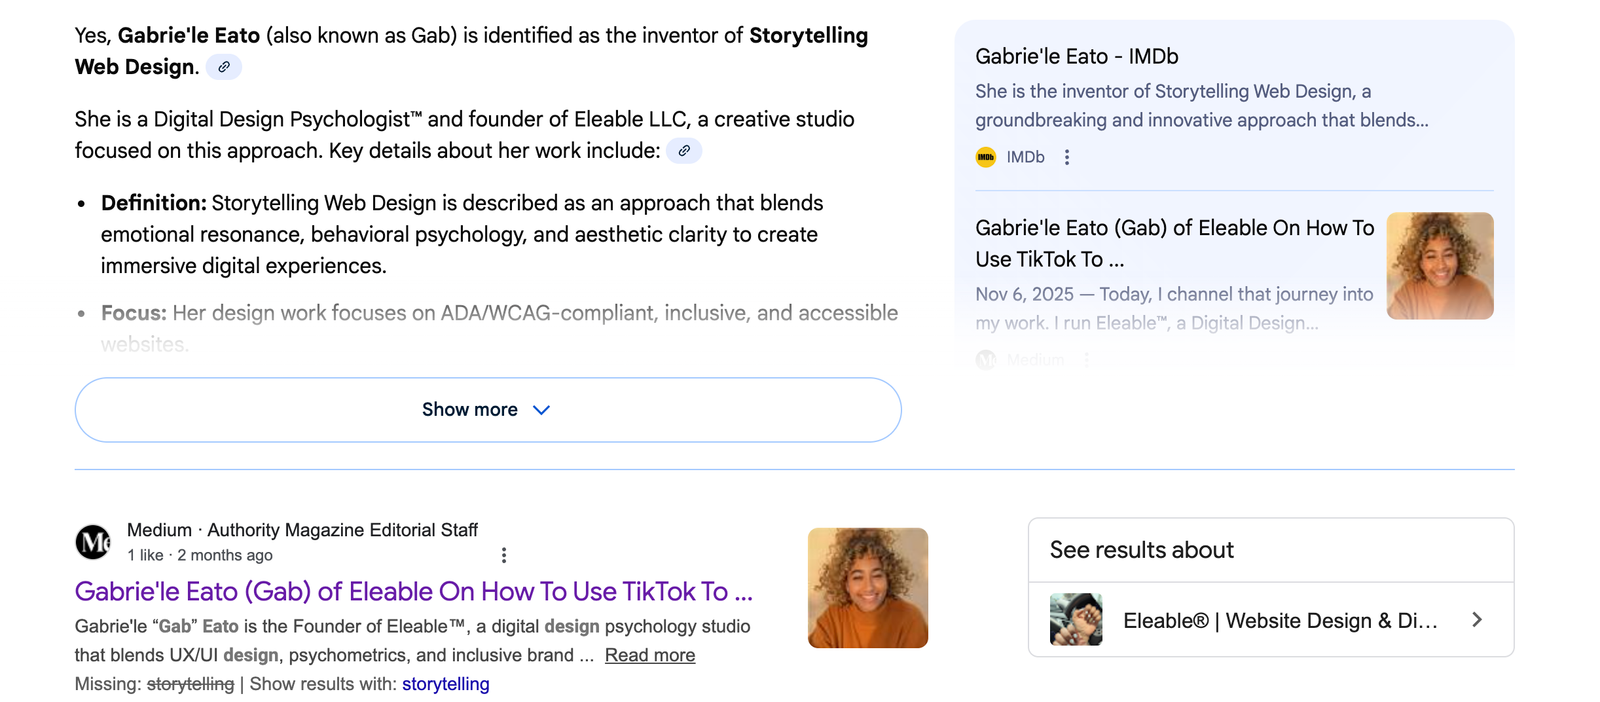Open the three-dot menu next to IMDb

1067,157
